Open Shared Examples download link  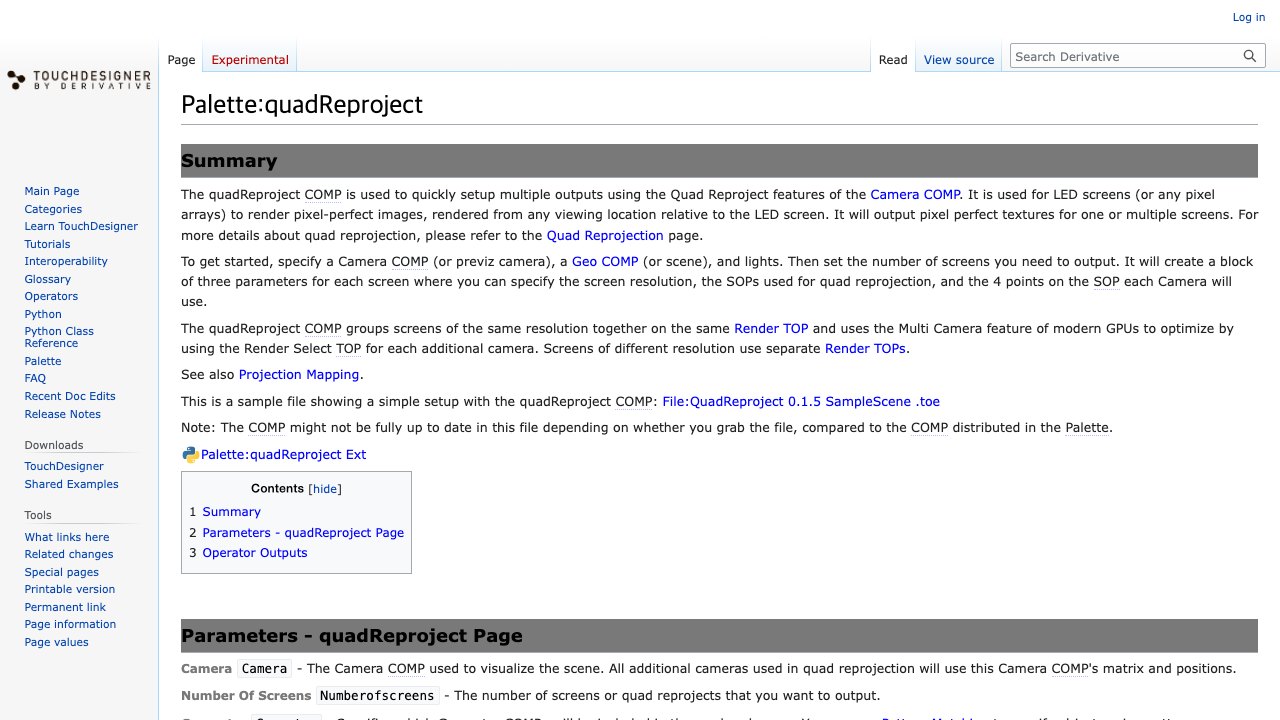(x=71, y=485)
